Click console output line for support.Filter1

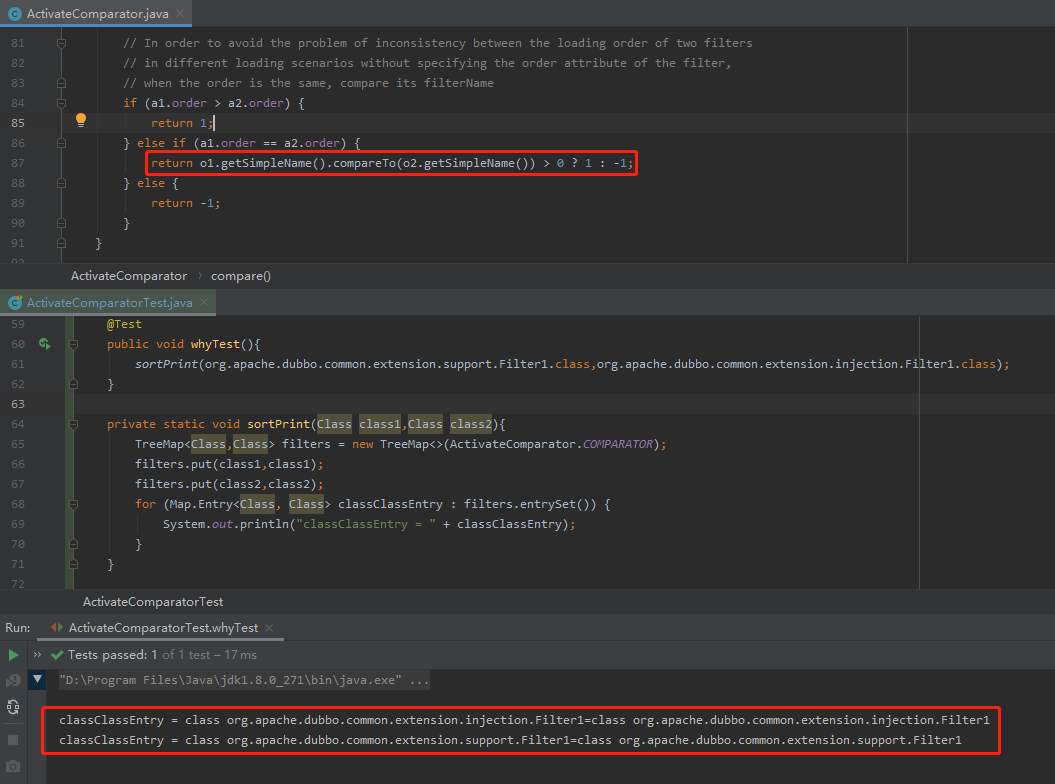[510, 740]
